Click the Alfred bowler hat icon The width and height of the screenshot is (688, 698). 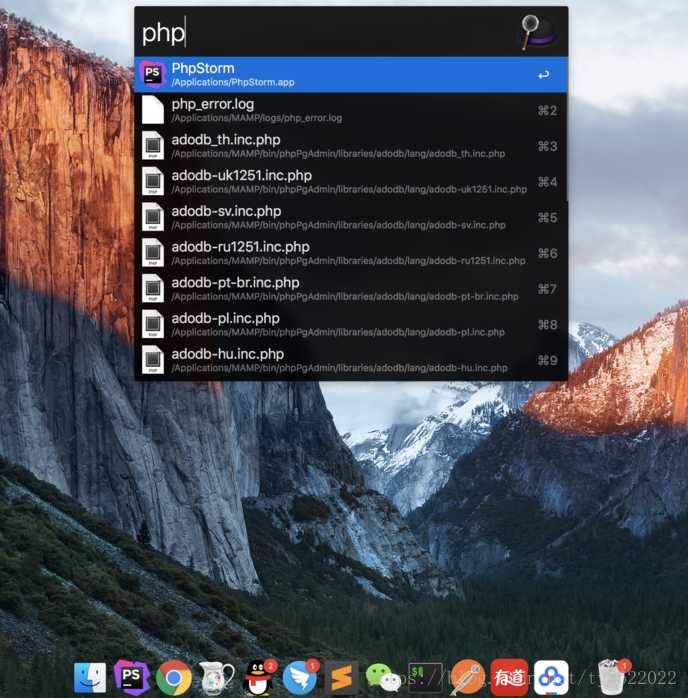(539, 32)
